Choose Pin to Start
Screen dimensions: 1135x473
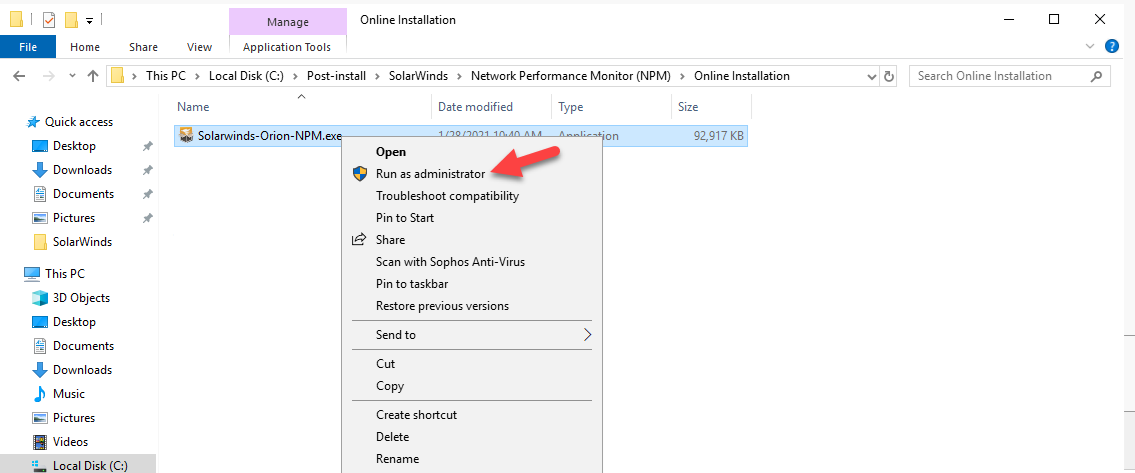click(405, 218)
